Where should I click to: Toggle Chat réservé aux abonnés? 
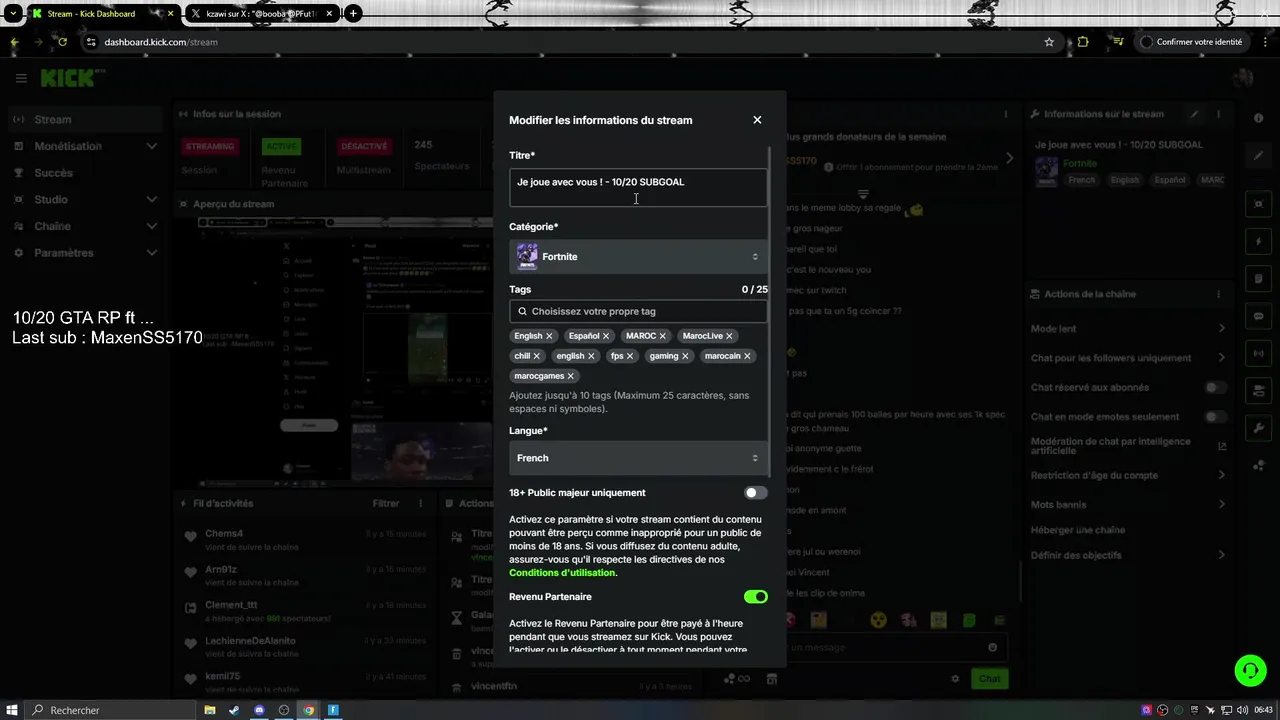click(x=1215, y=387)
